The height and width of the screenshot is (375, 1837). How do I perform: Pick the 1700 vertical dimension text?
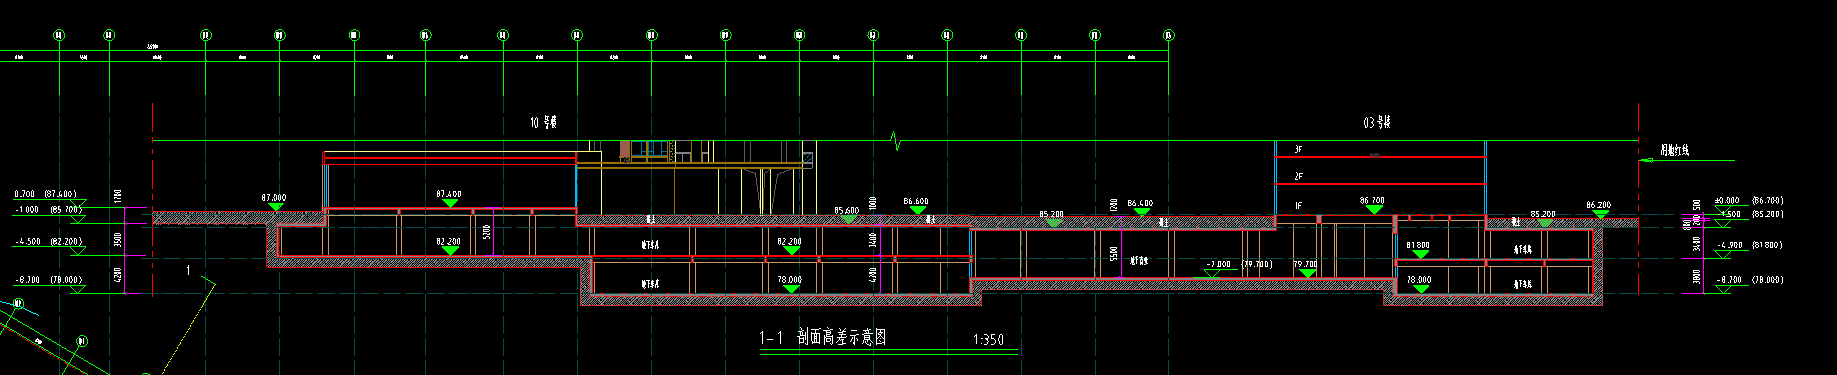[x=118, y=196]
